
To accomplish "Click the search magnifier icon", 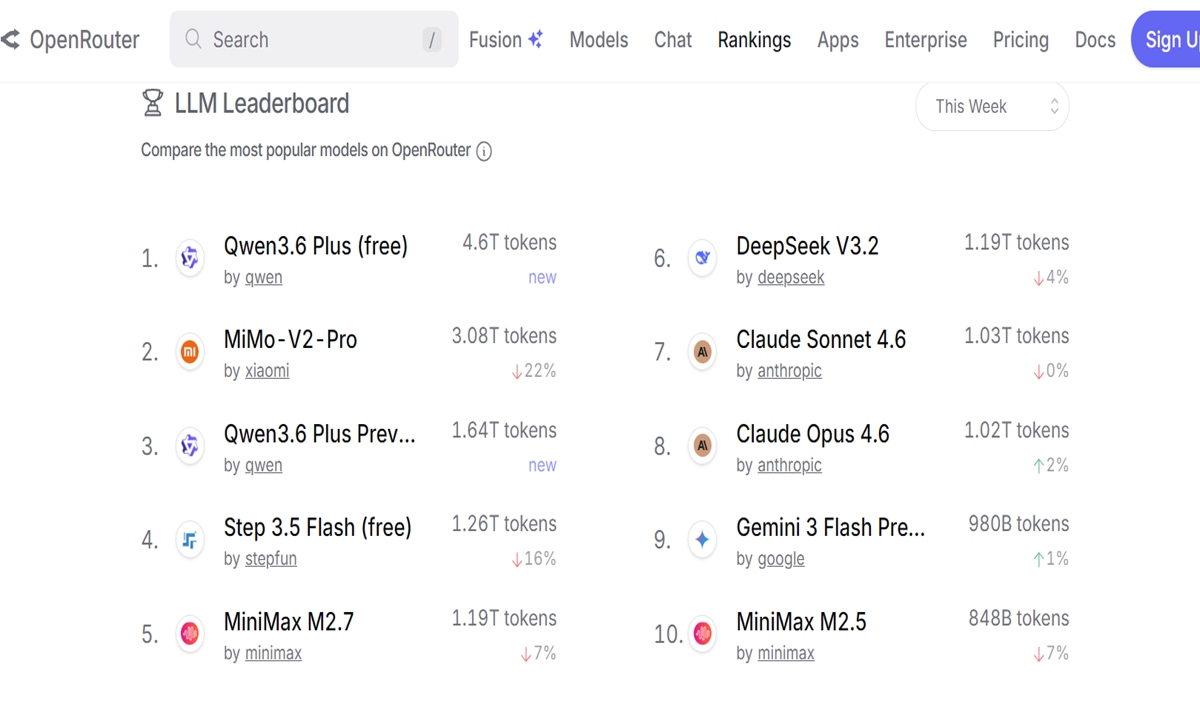I will (x=192, y=39).
